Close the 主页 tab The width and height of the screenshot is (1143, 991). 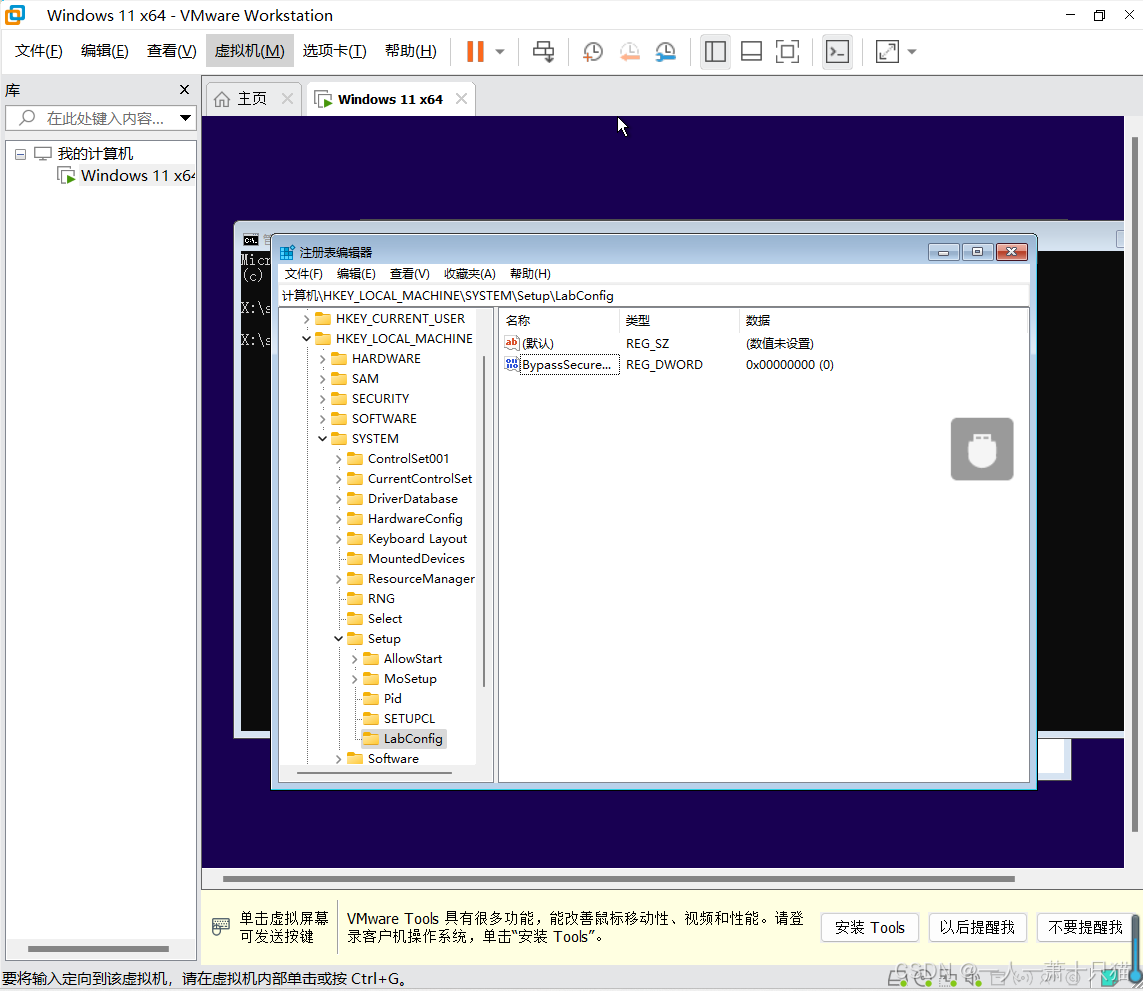click(287, 98)
